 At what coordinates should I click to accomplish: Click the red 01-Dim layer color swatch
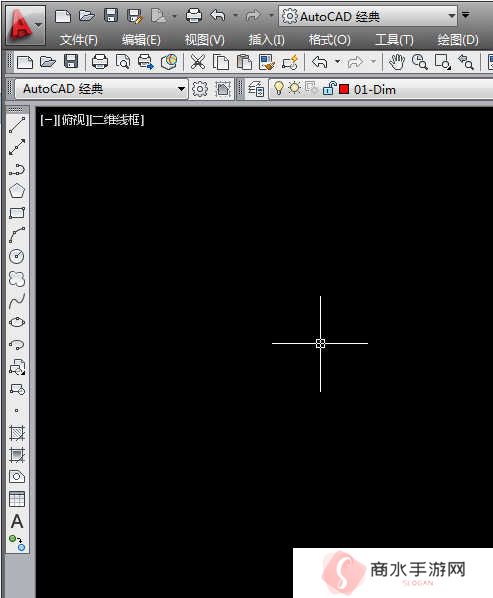pos(344,89)
